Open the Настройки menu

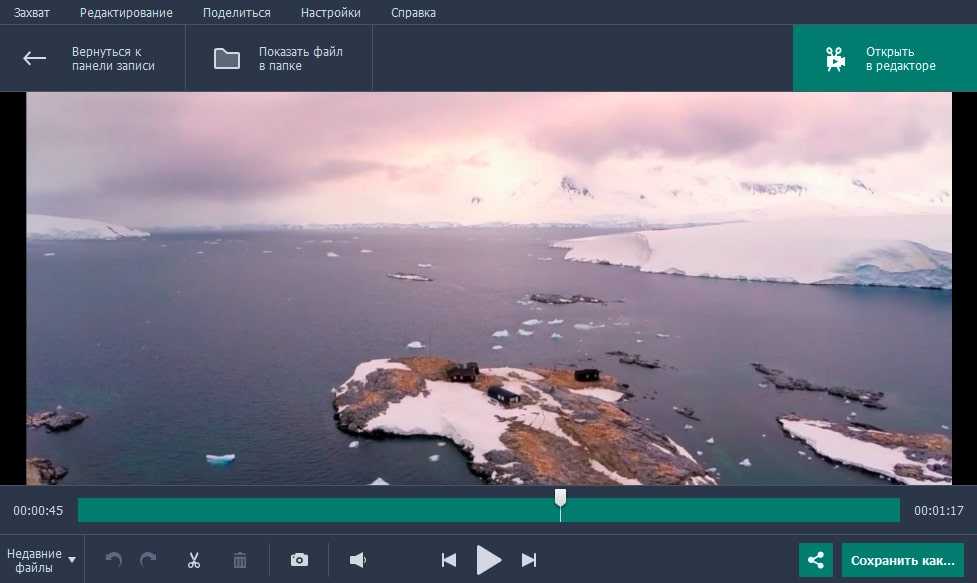click(330, 13)
